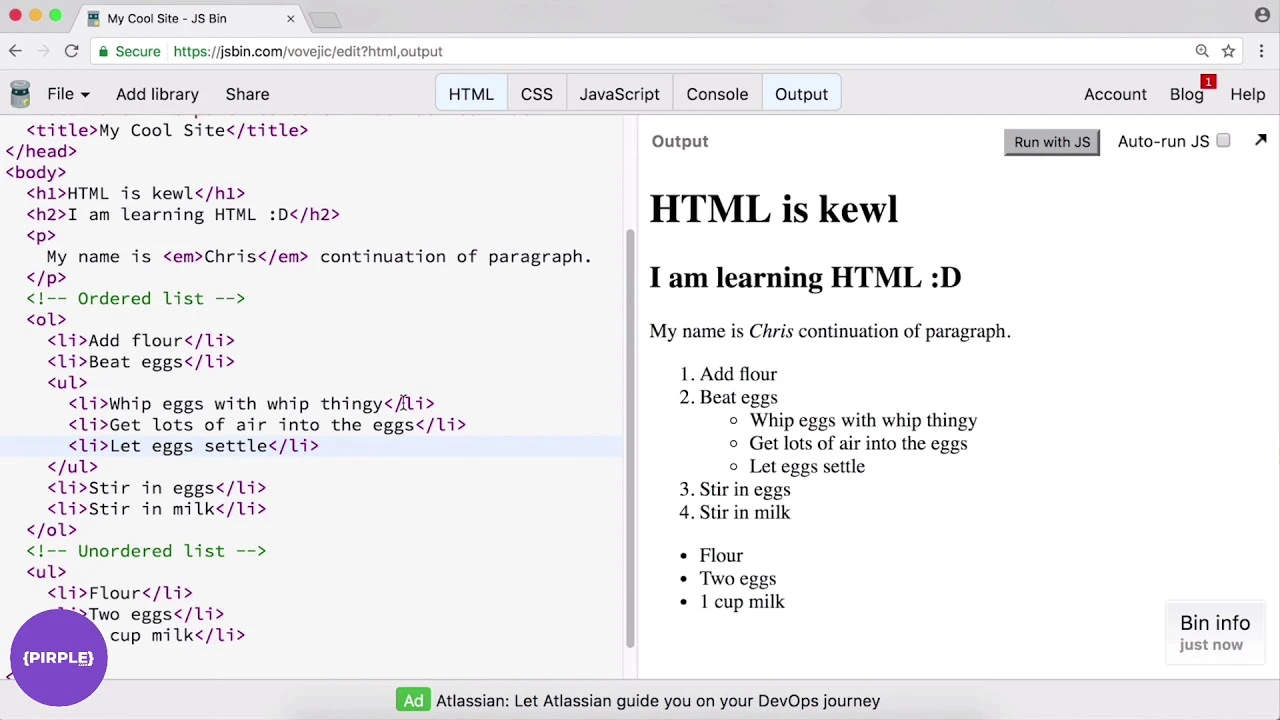Open the Atlassian DevOps ad link

pos(658,701)
